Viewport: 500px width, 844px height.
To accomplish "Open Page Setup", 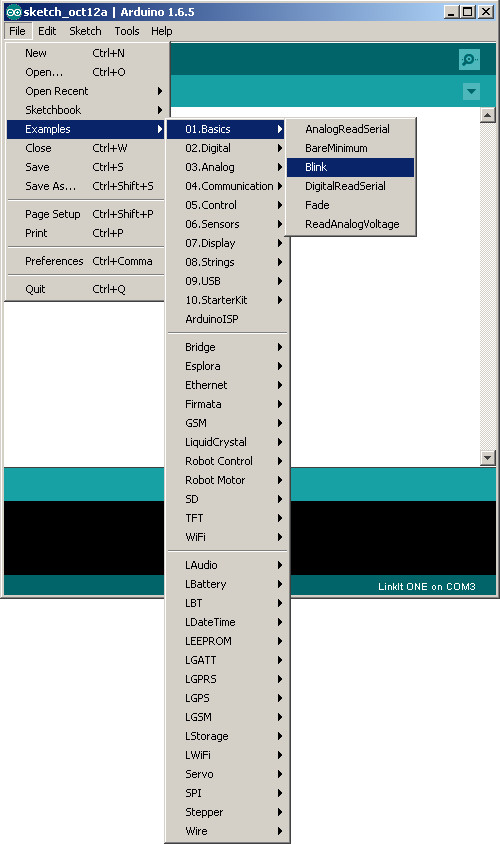I will [85, 214].
